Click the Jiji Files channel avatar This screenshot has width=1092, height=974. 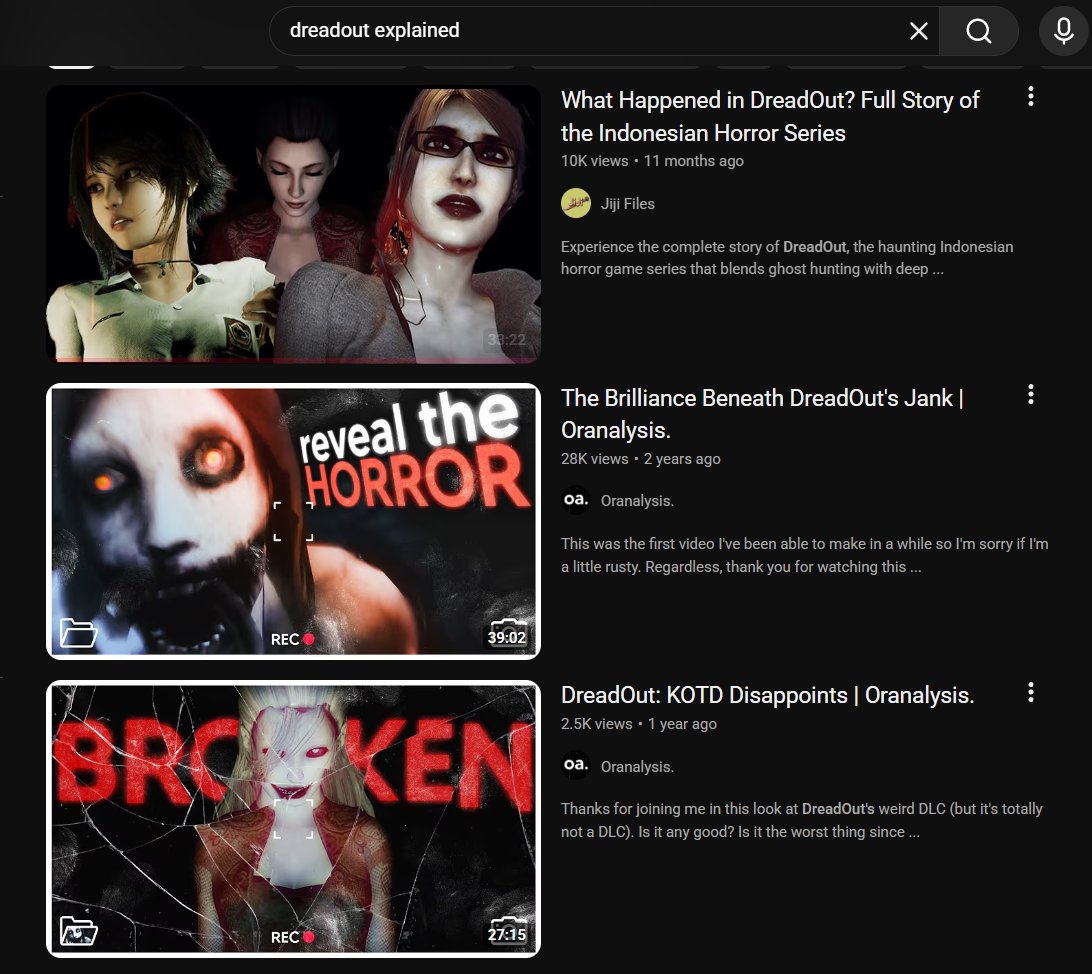pyautogui.click(x=576, y=203)
